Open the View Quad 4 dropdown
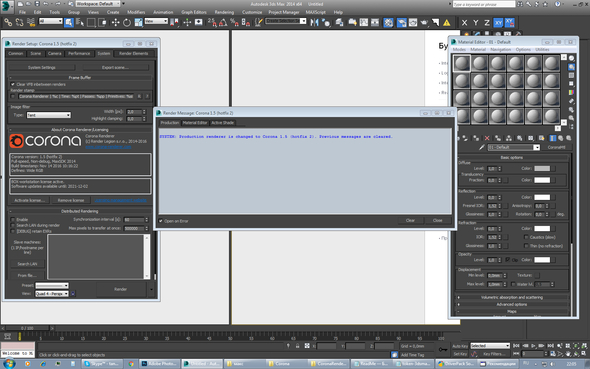The width and height of the screenshot is (590, 369). tap(52, 294)
